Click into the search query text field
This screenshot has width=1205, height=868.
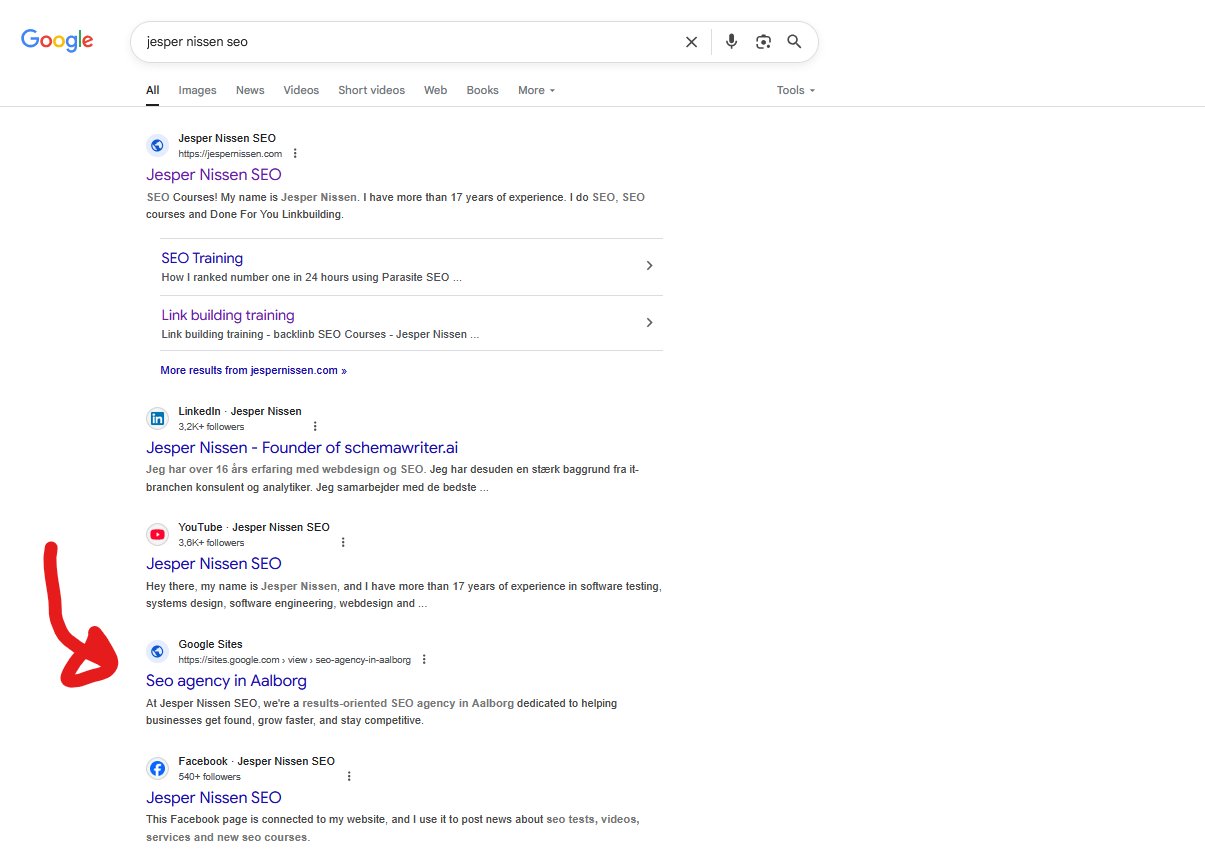pyautogui.click(x=400, y=42)
